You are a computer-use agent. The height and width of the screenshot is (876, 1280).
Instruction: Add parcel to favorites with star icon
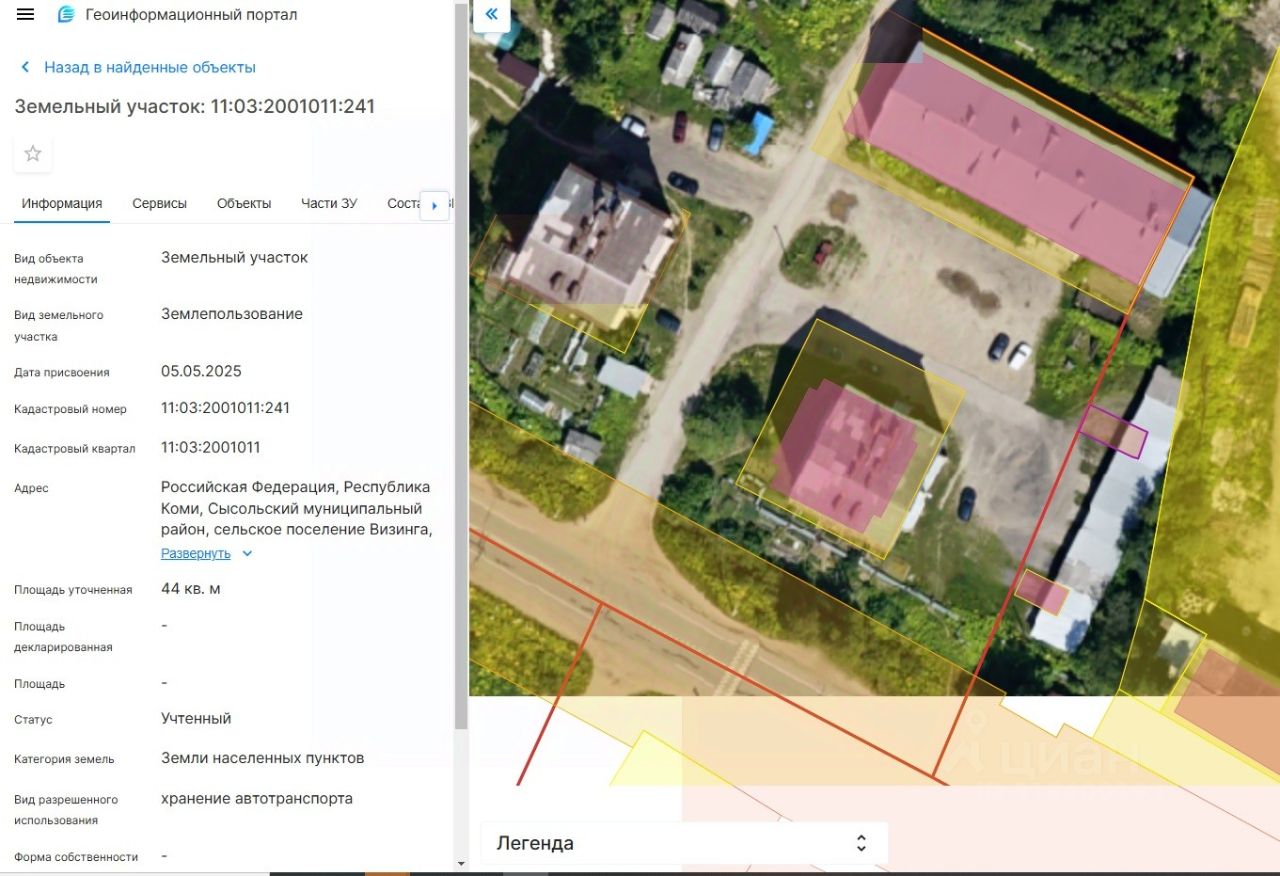(33, 153)
